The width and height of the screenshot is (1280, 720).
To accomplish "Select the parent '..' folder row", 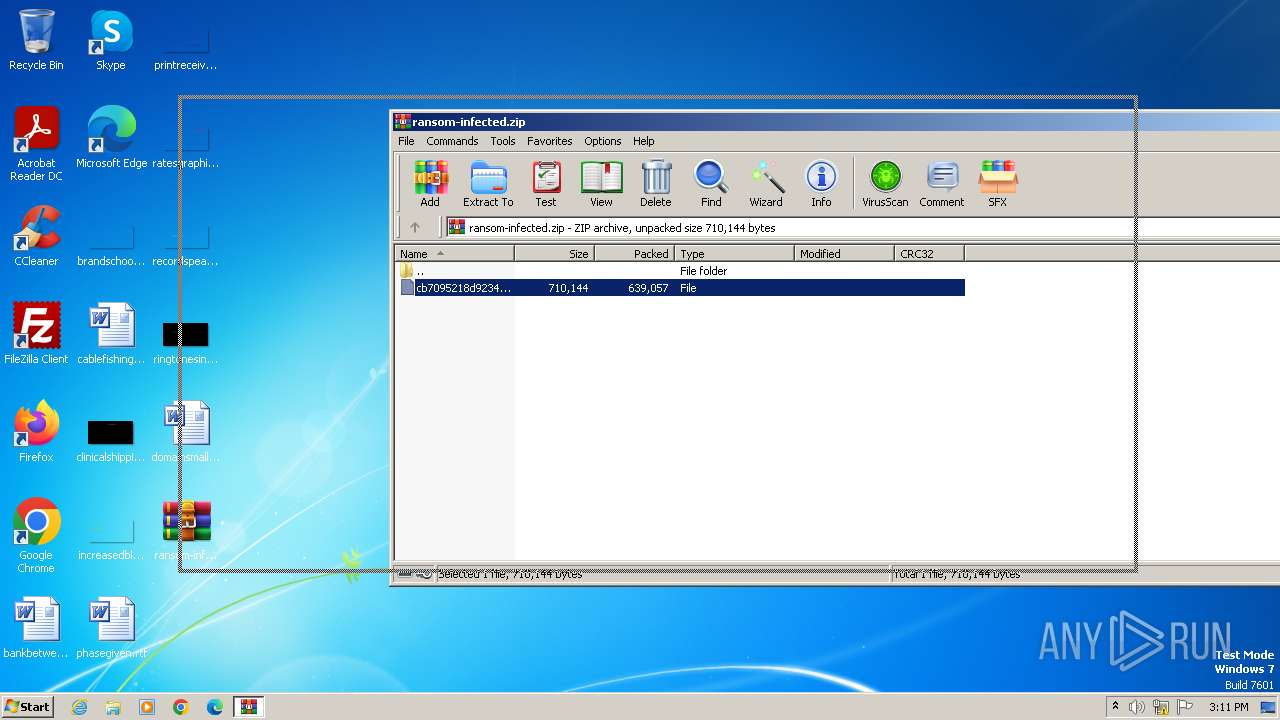I will [680, 271].
